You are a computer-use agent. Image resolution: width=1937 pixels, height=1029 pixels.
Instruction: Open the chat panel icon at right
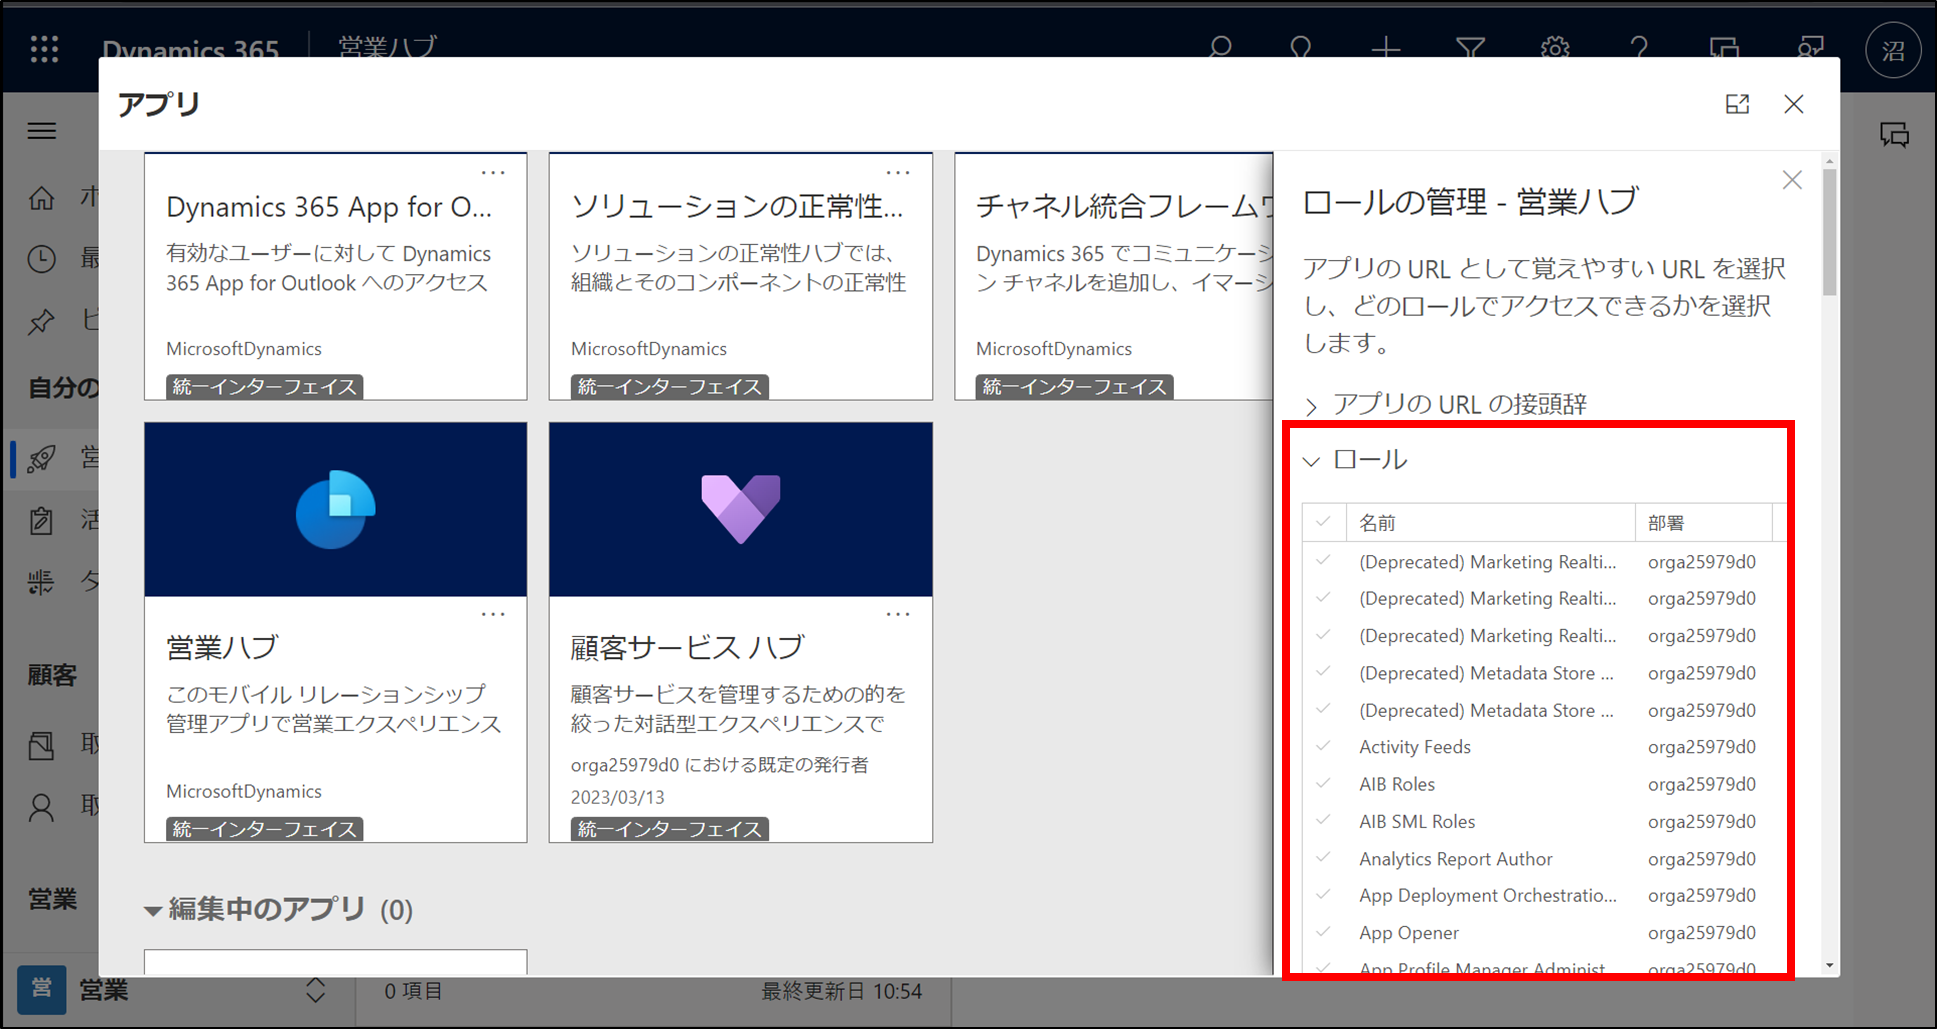click(1894, 134)
